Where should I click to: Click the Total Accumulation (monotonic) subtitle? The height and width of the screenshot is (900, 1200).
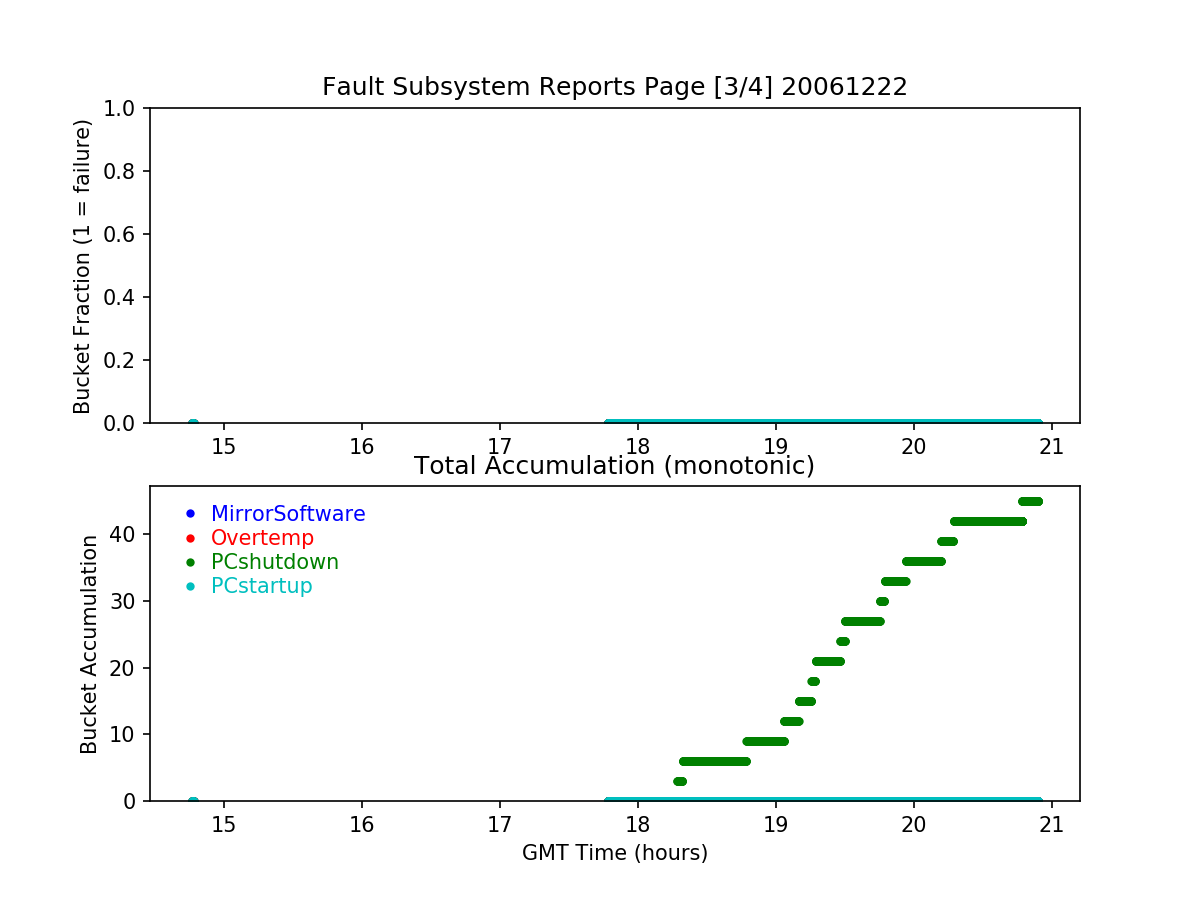click(x=614, y=466)
